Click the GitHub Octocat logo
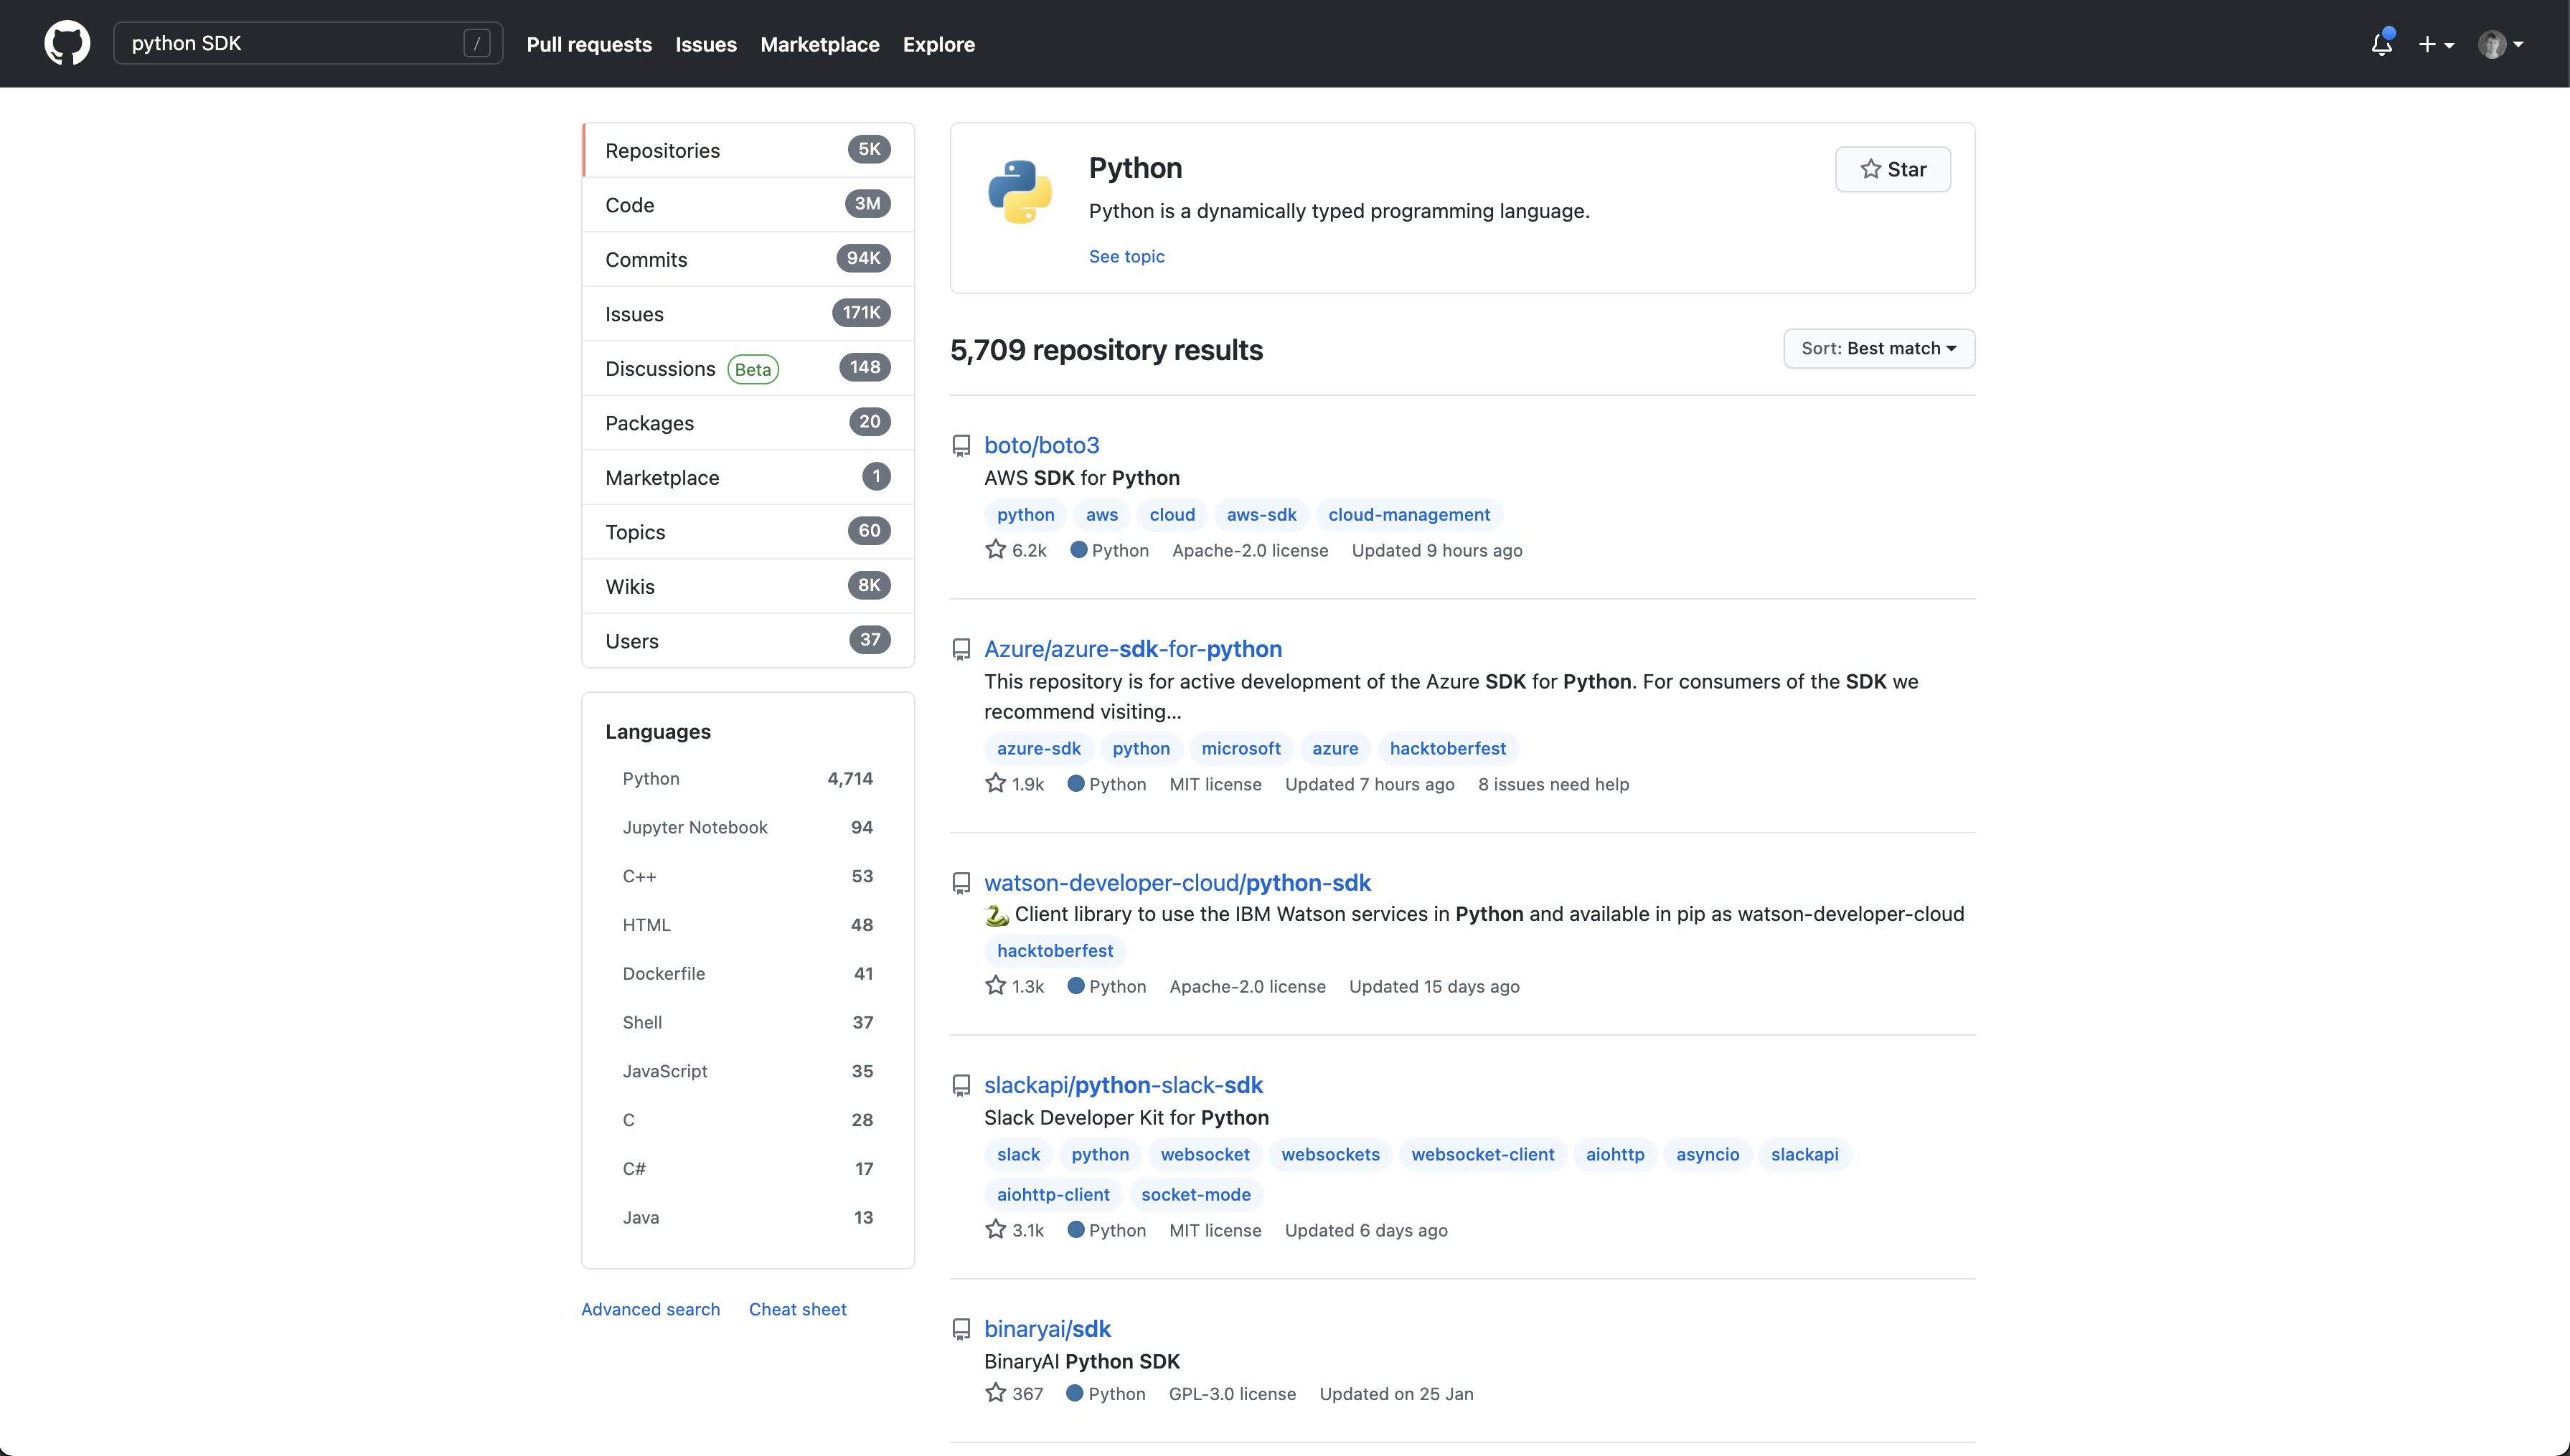 [x=67, y=43]
